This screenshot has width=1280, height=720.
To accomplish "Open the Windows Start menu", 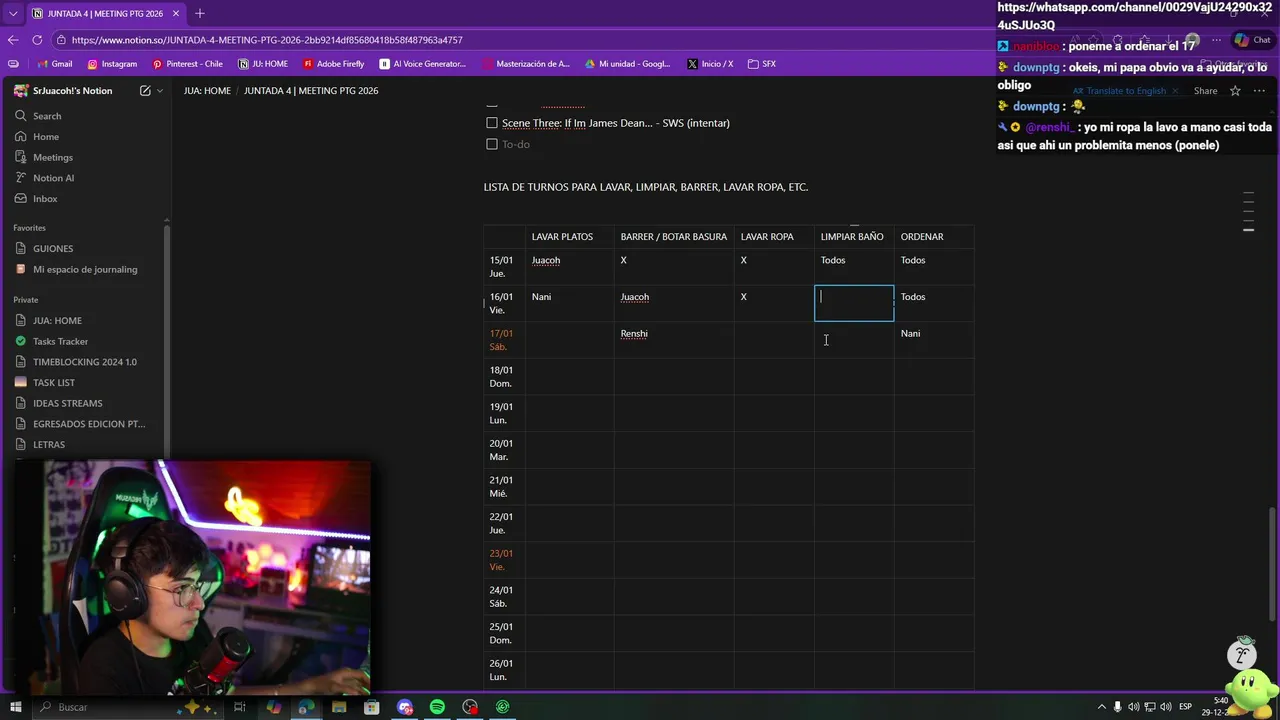I will 15,707.
